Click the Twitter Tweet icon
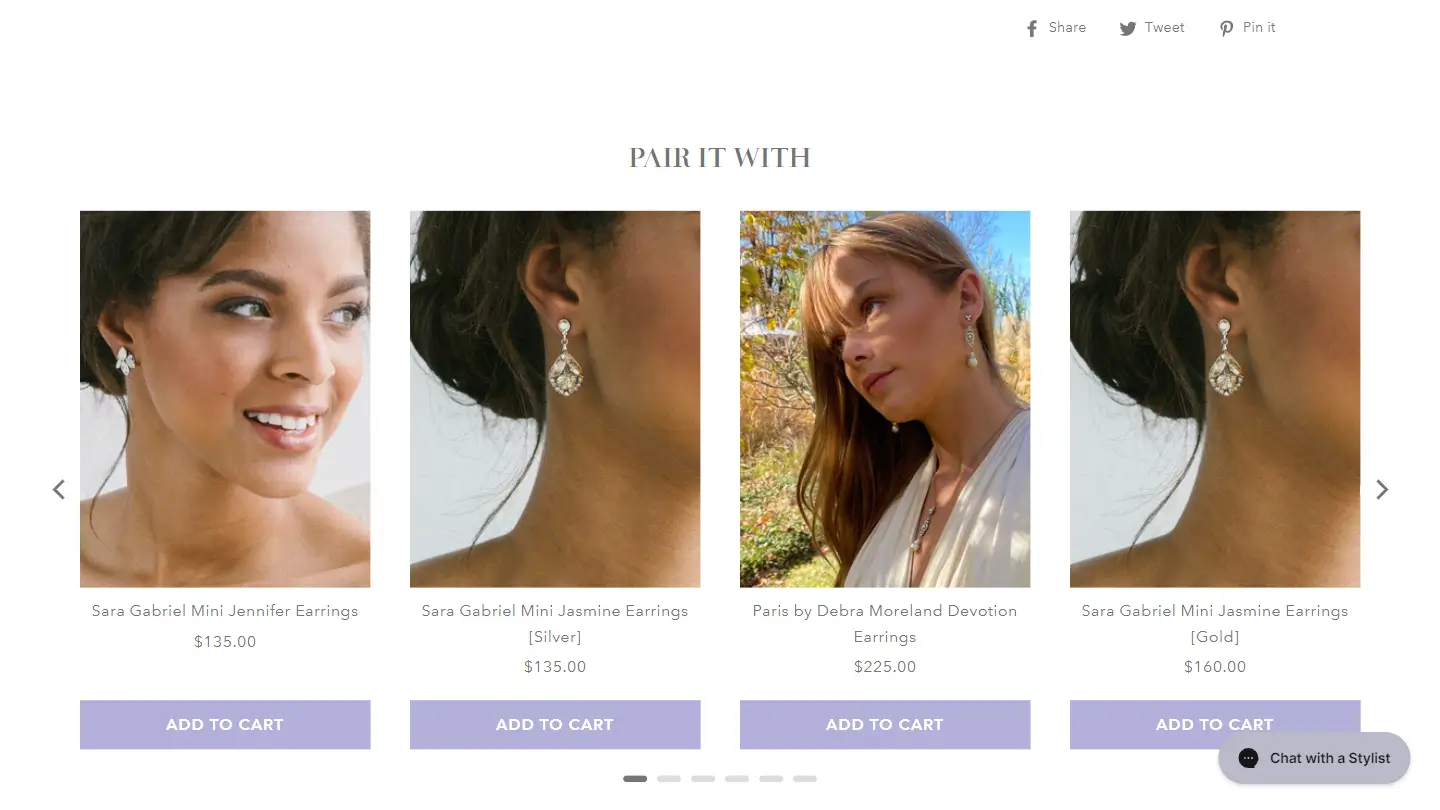The image size is (1440, 810). 1128,29
